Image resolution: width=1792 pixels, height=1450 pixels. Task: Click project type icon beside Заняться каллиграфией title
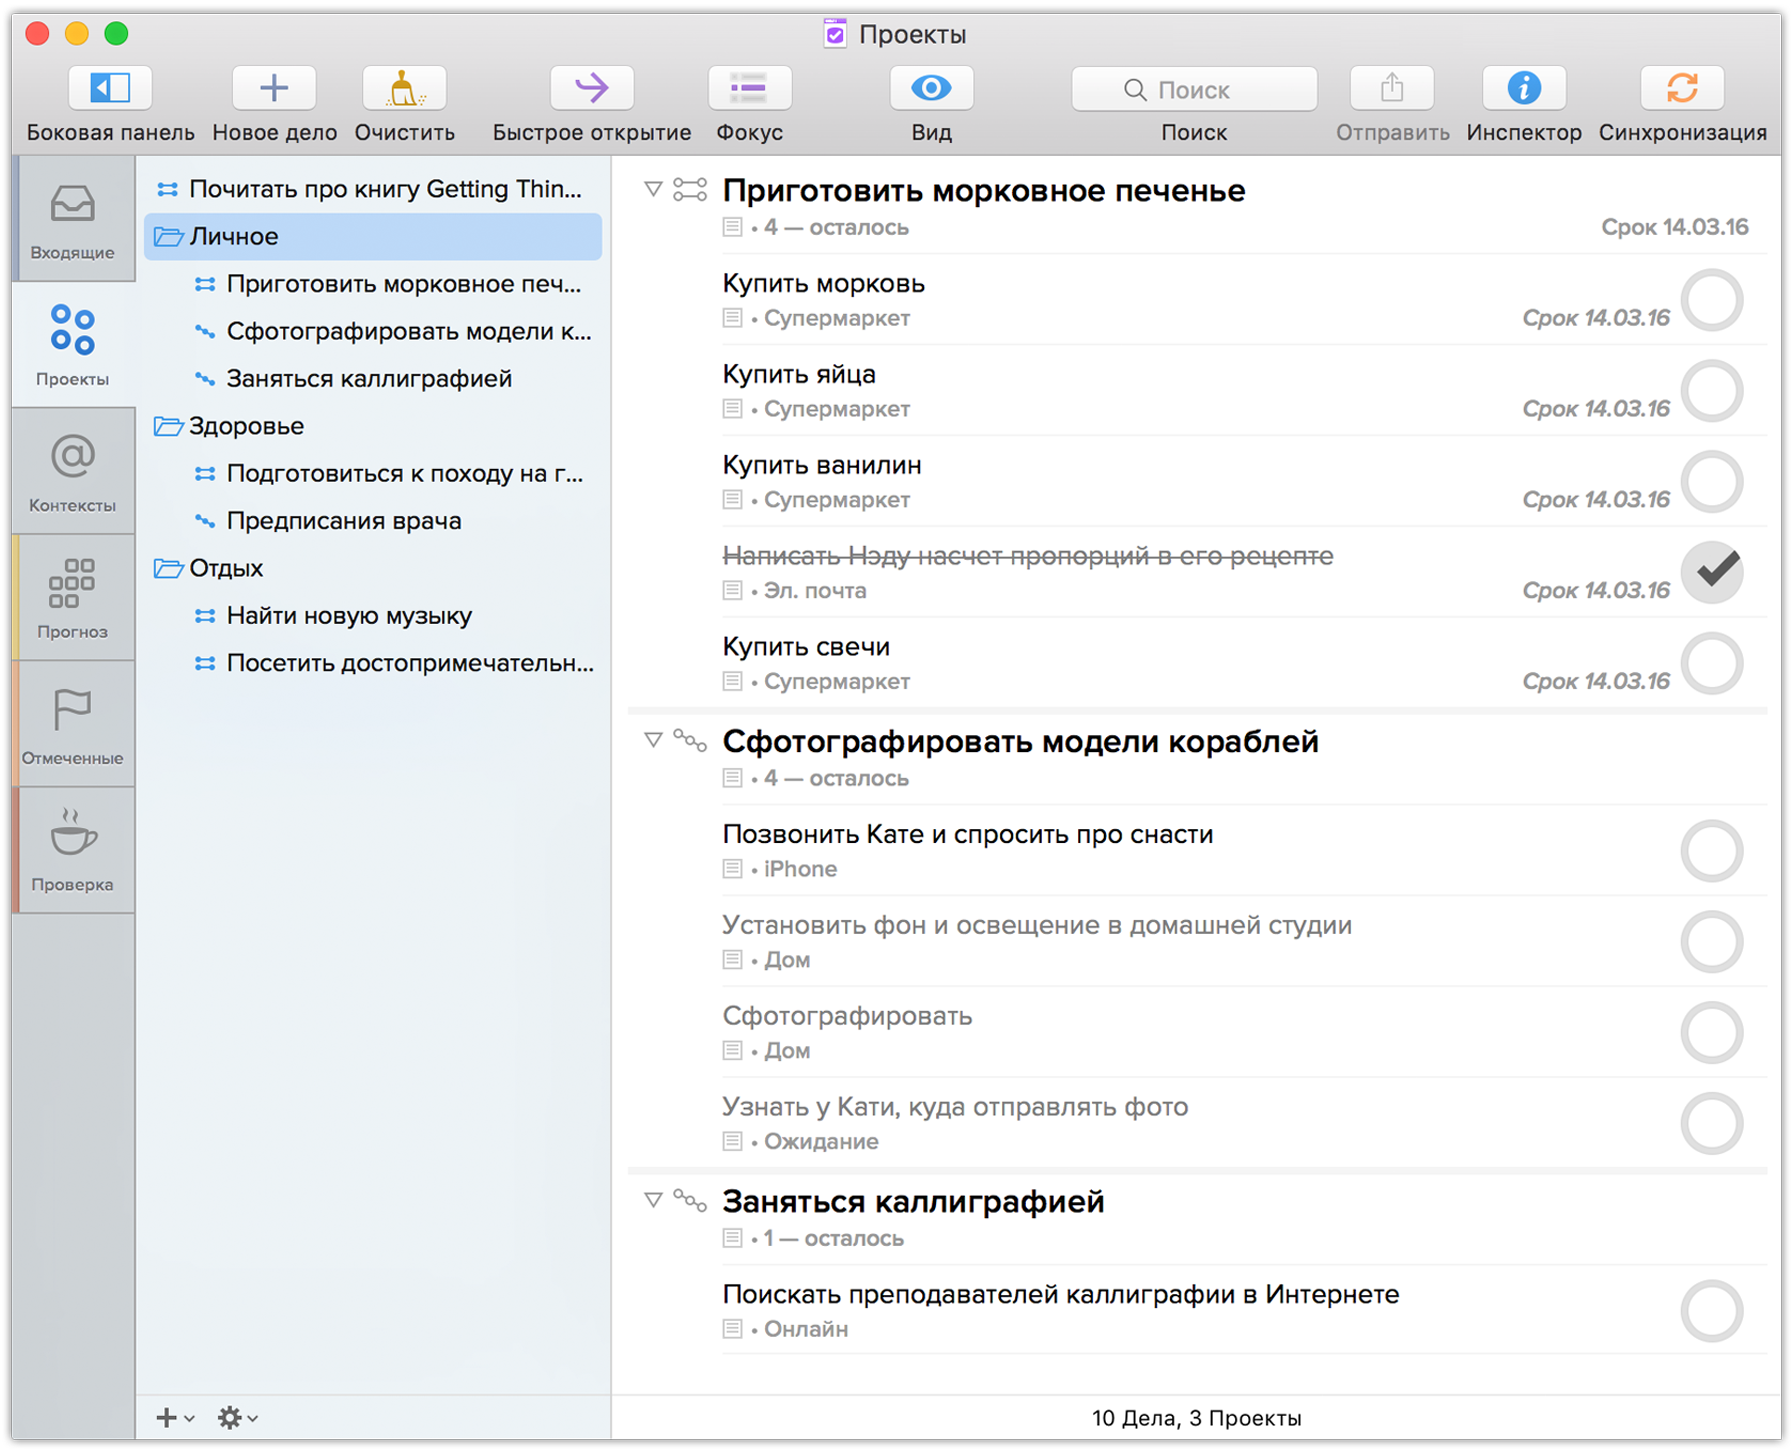(690, 1200)
